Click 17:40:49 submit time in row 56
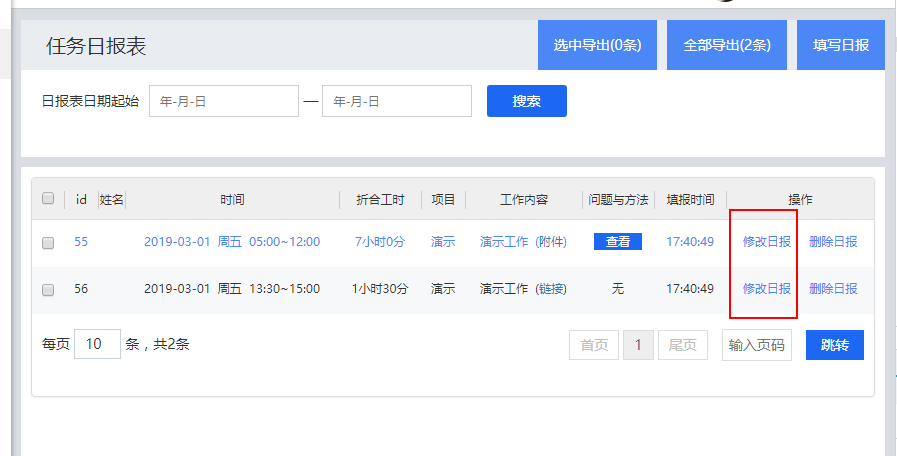 [690, 288]
